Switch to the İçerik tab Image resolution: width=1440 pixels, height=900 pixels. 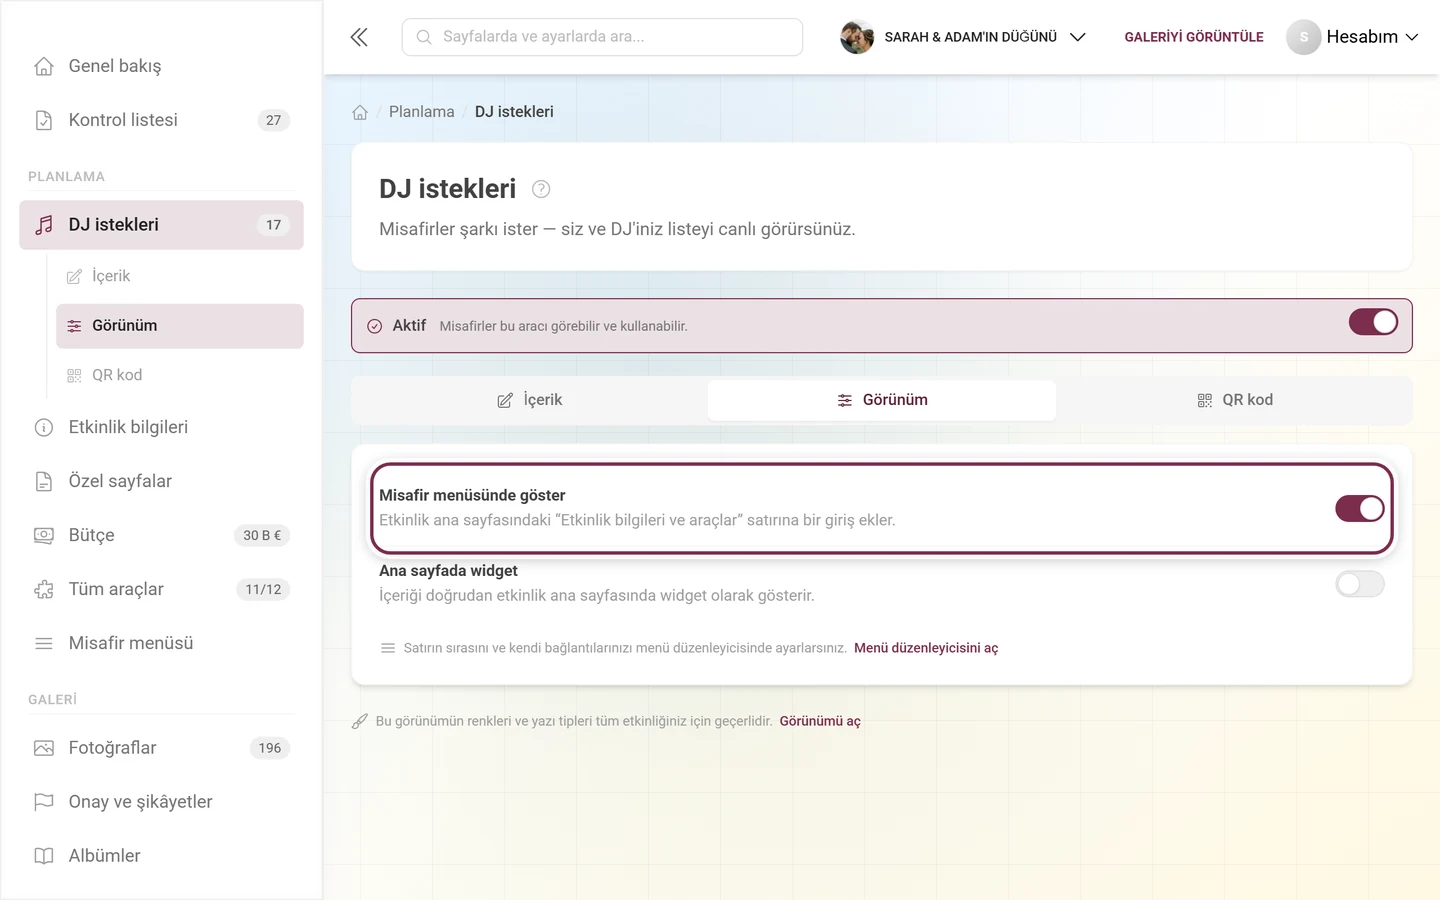click(x=530, y=400)
